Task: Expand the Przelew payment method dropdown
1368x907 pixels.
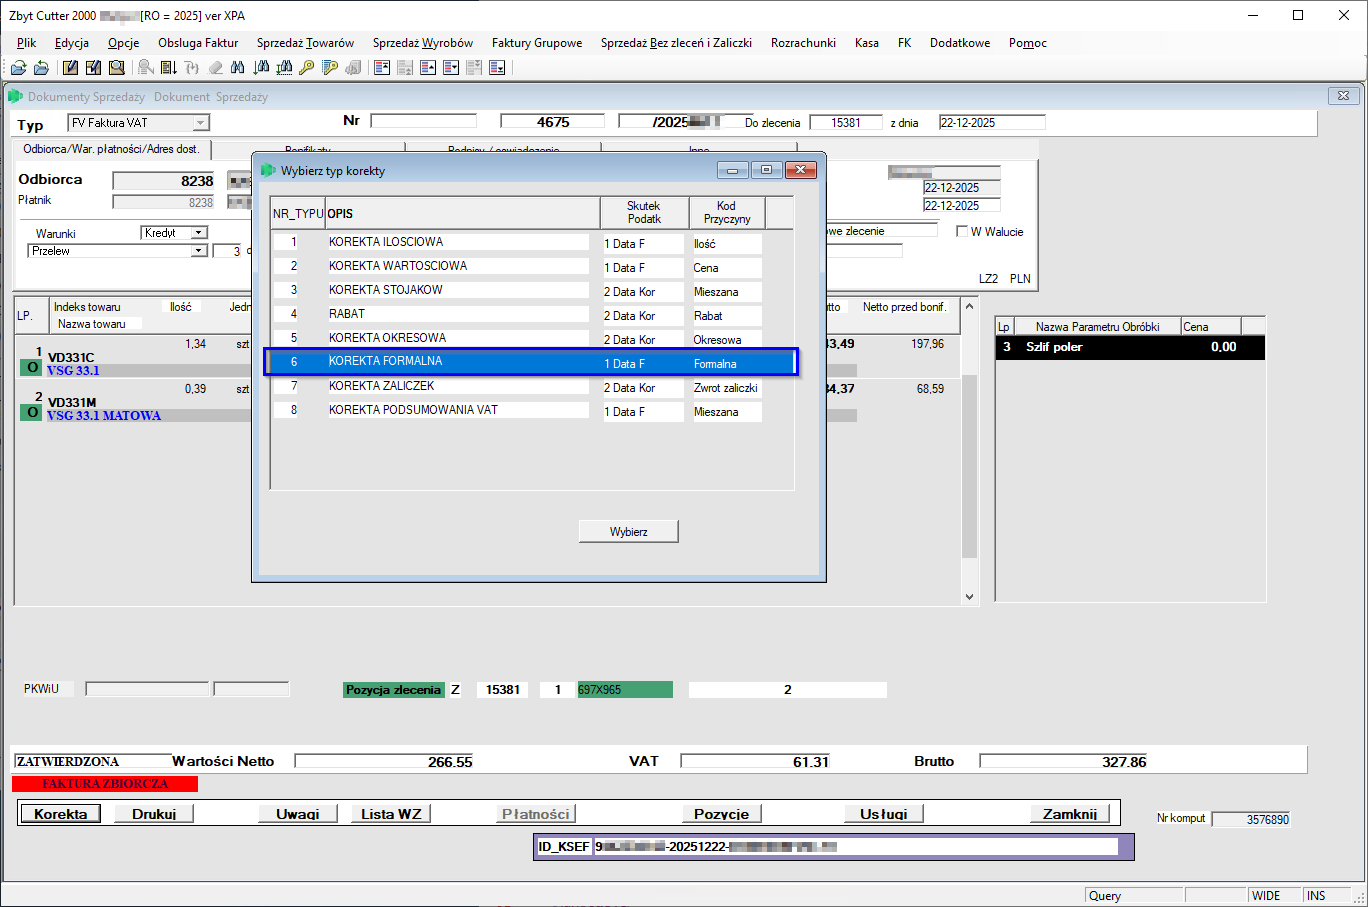Action: tap(198, 251)
